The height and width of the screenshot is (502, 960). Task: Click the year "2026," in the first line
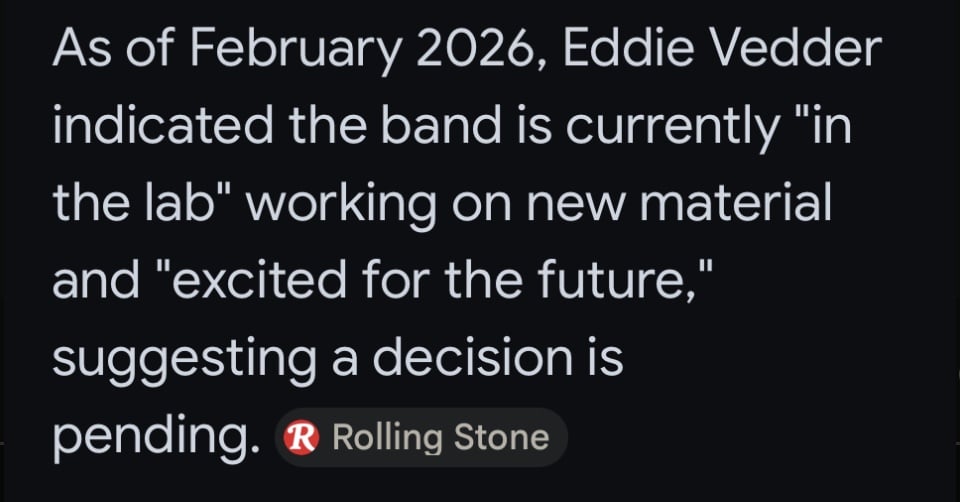click(481, 50)
